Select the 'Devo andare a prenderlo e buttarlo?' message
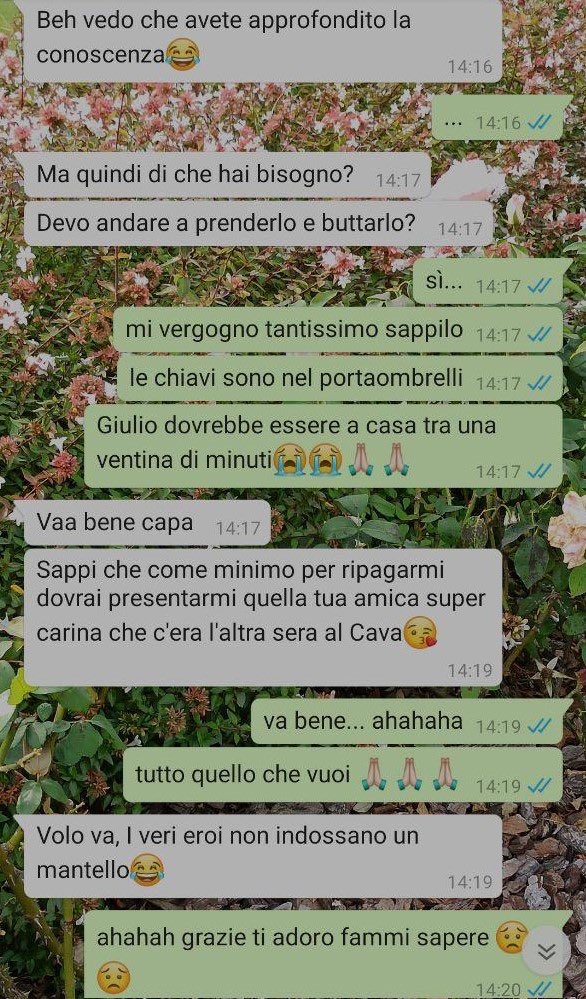 pyautogui.click(x=259, y=224)
